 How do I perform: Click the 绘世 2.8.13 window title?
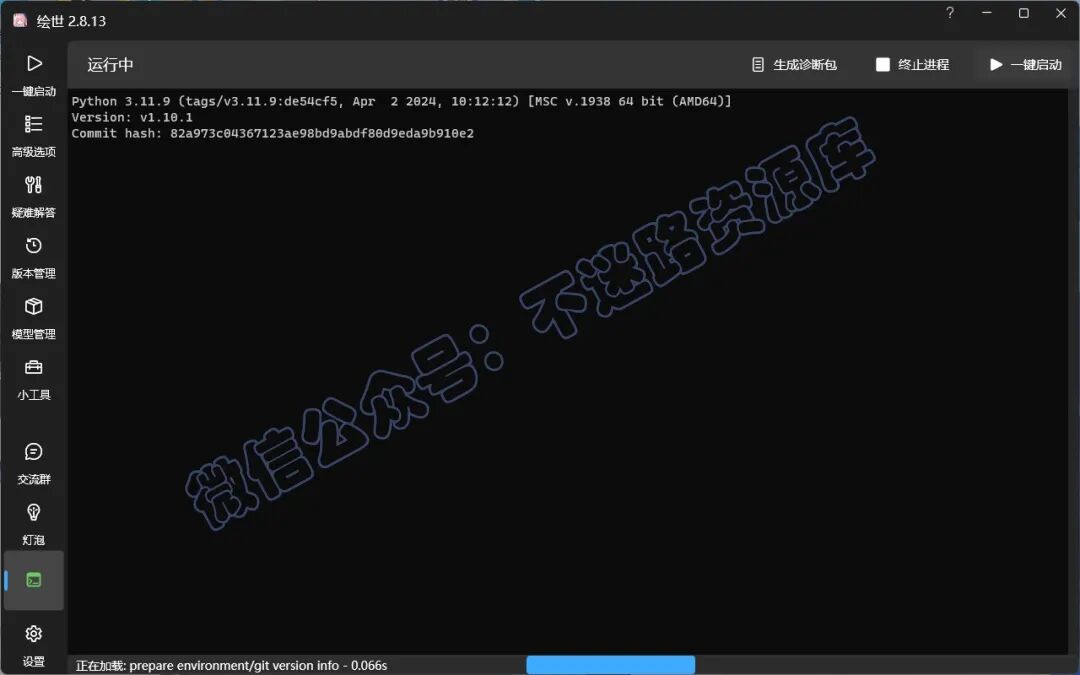pyautogui.click(x=71, y=21)
